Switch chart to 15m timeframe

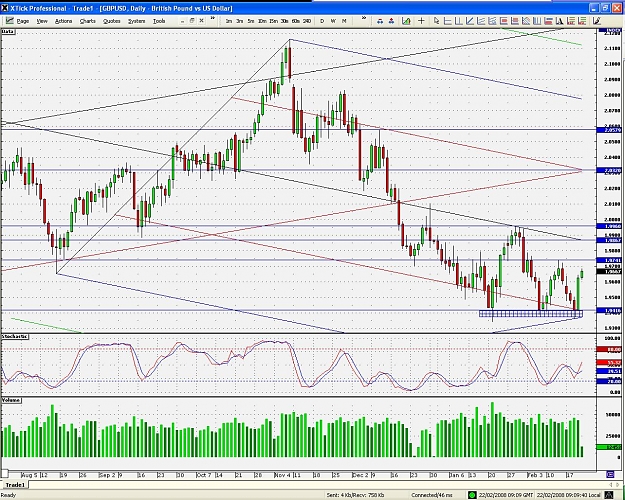[x=273, y=21]
